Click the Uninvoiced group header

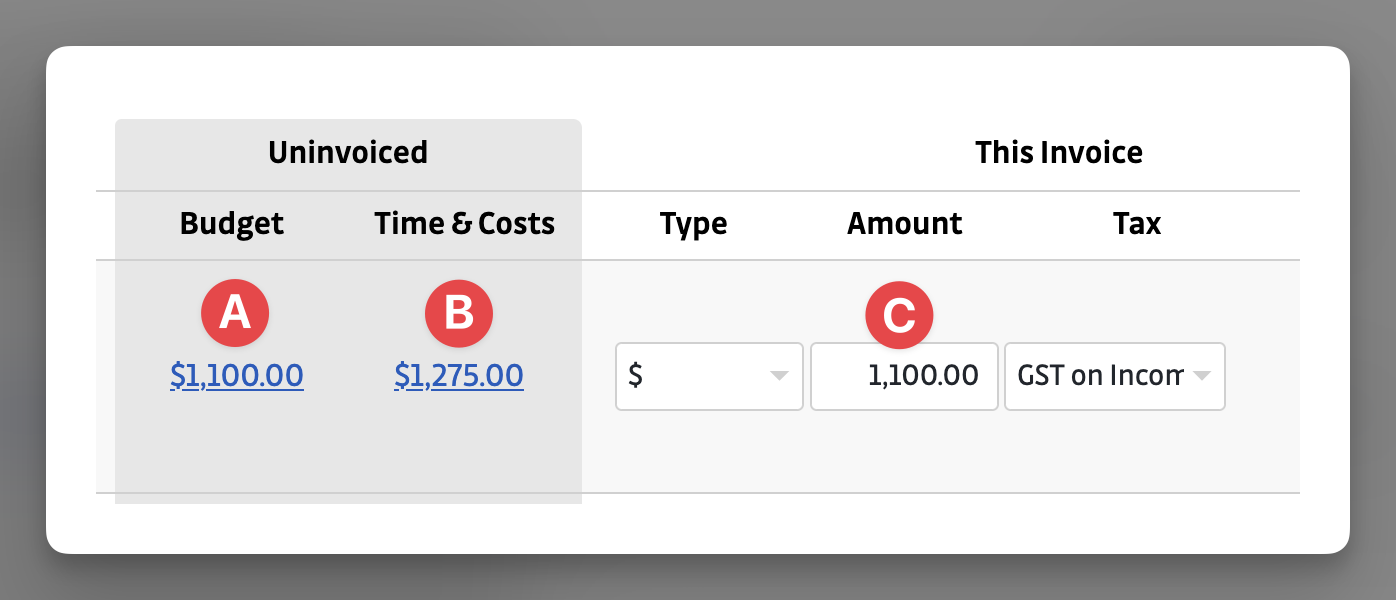click(347, 152)
